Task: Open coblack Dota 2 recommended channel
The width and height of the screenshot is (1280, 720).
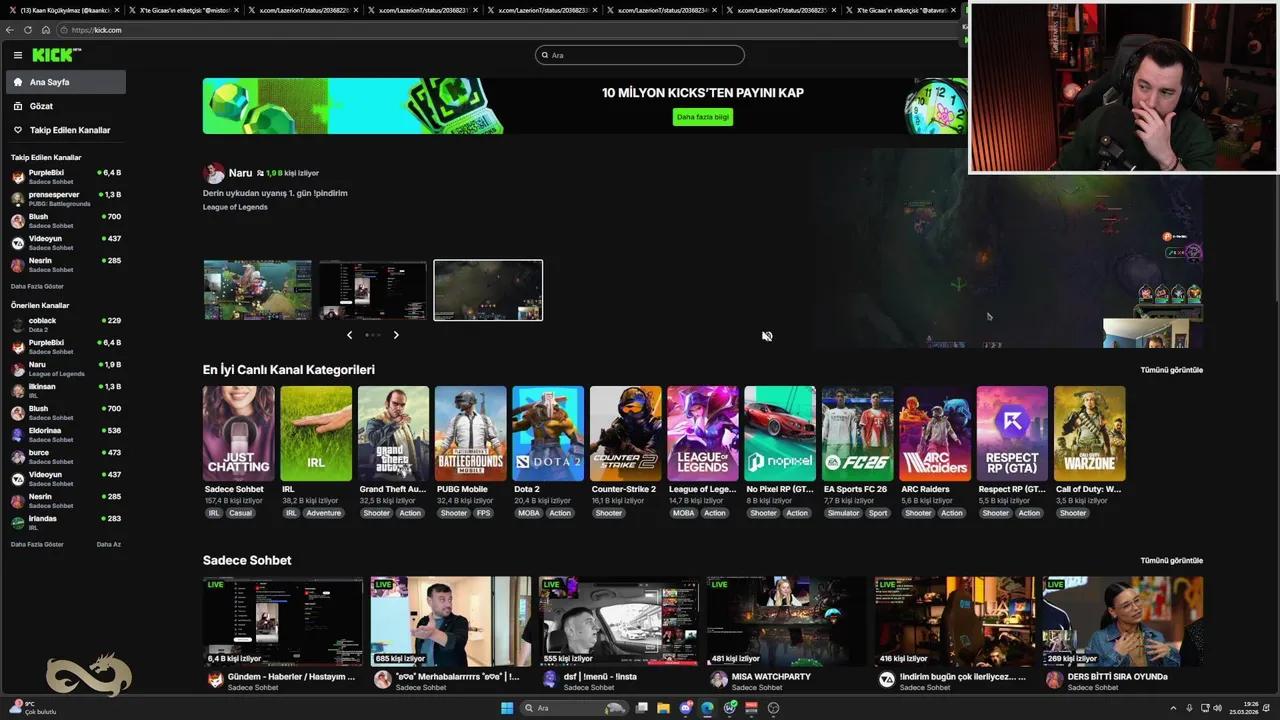Action: (65, 325)
